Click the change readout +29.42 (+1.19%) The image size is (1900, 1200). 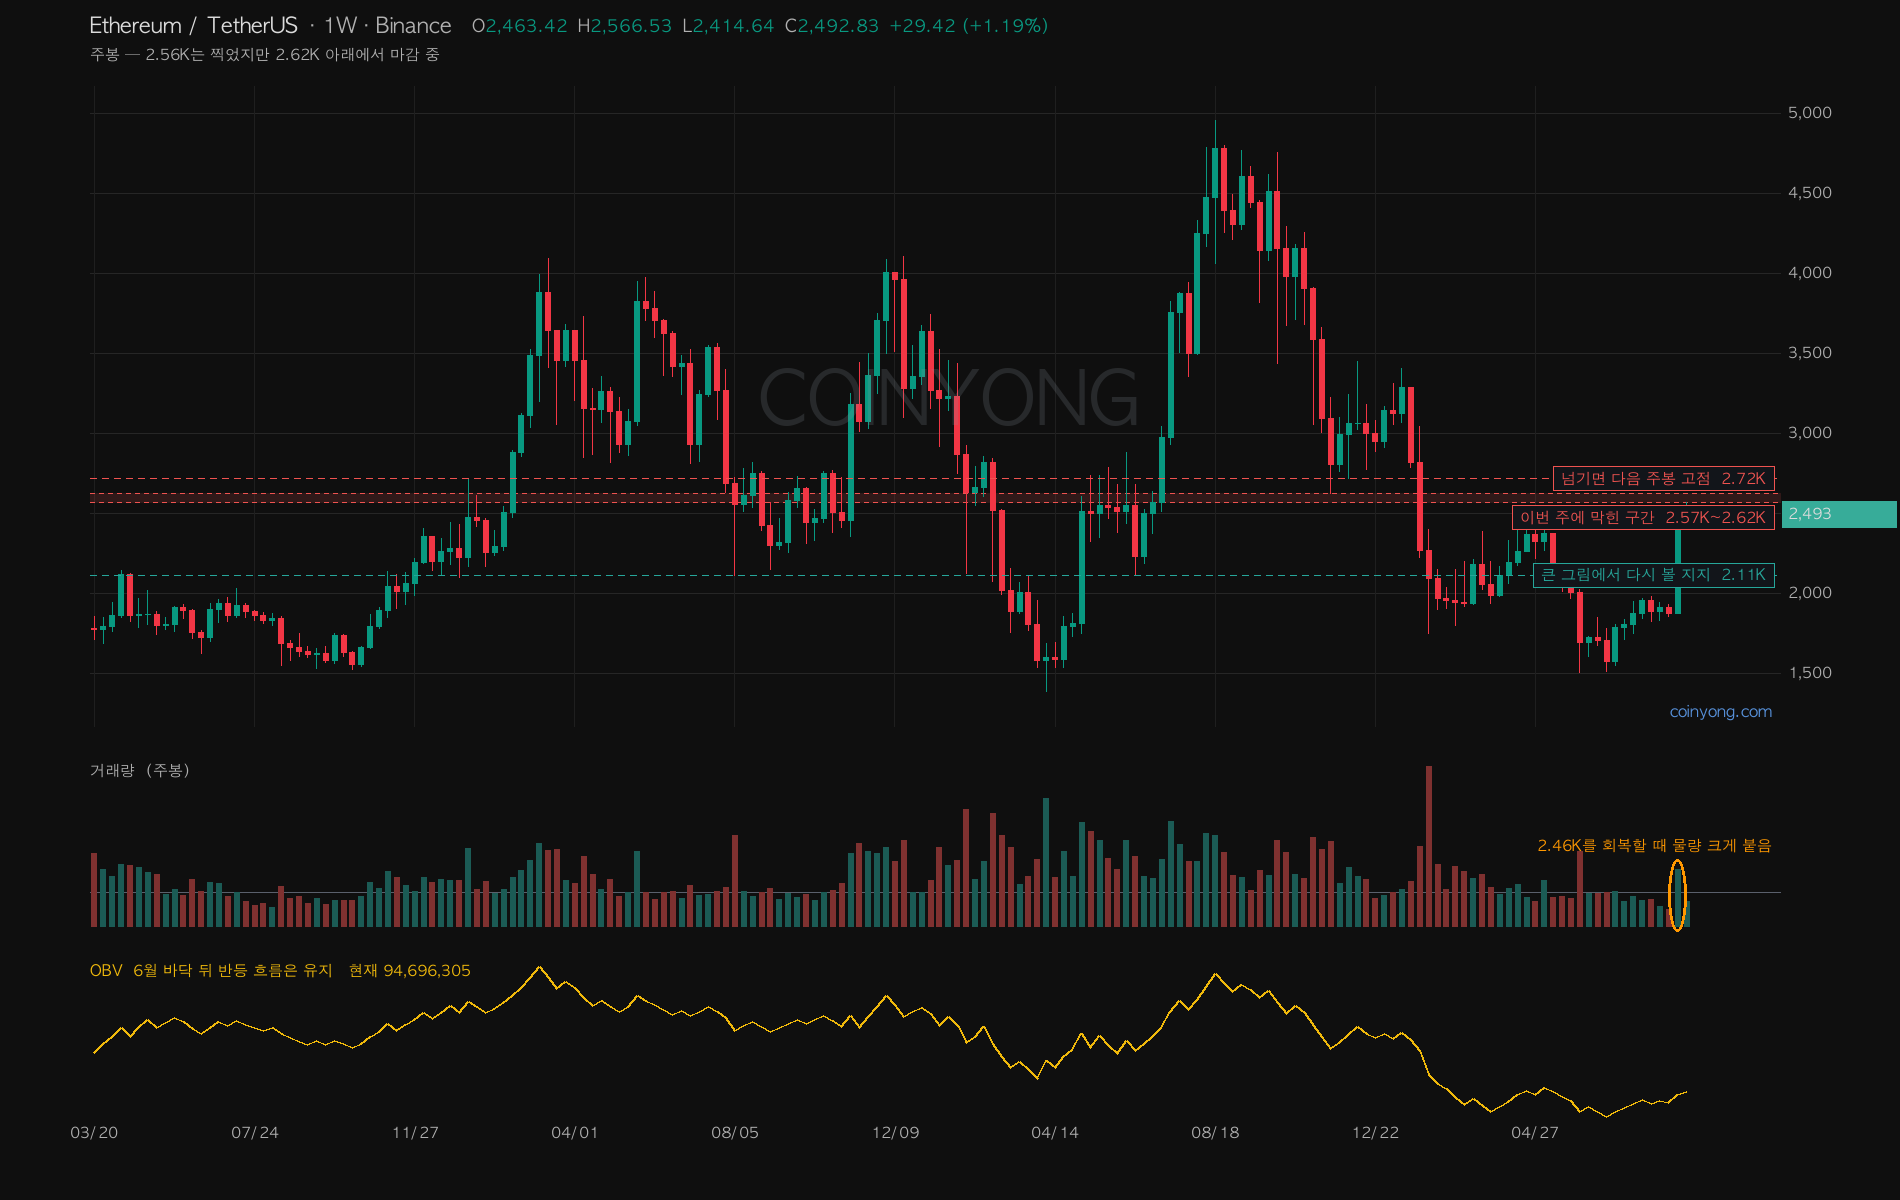click(969, 26)
